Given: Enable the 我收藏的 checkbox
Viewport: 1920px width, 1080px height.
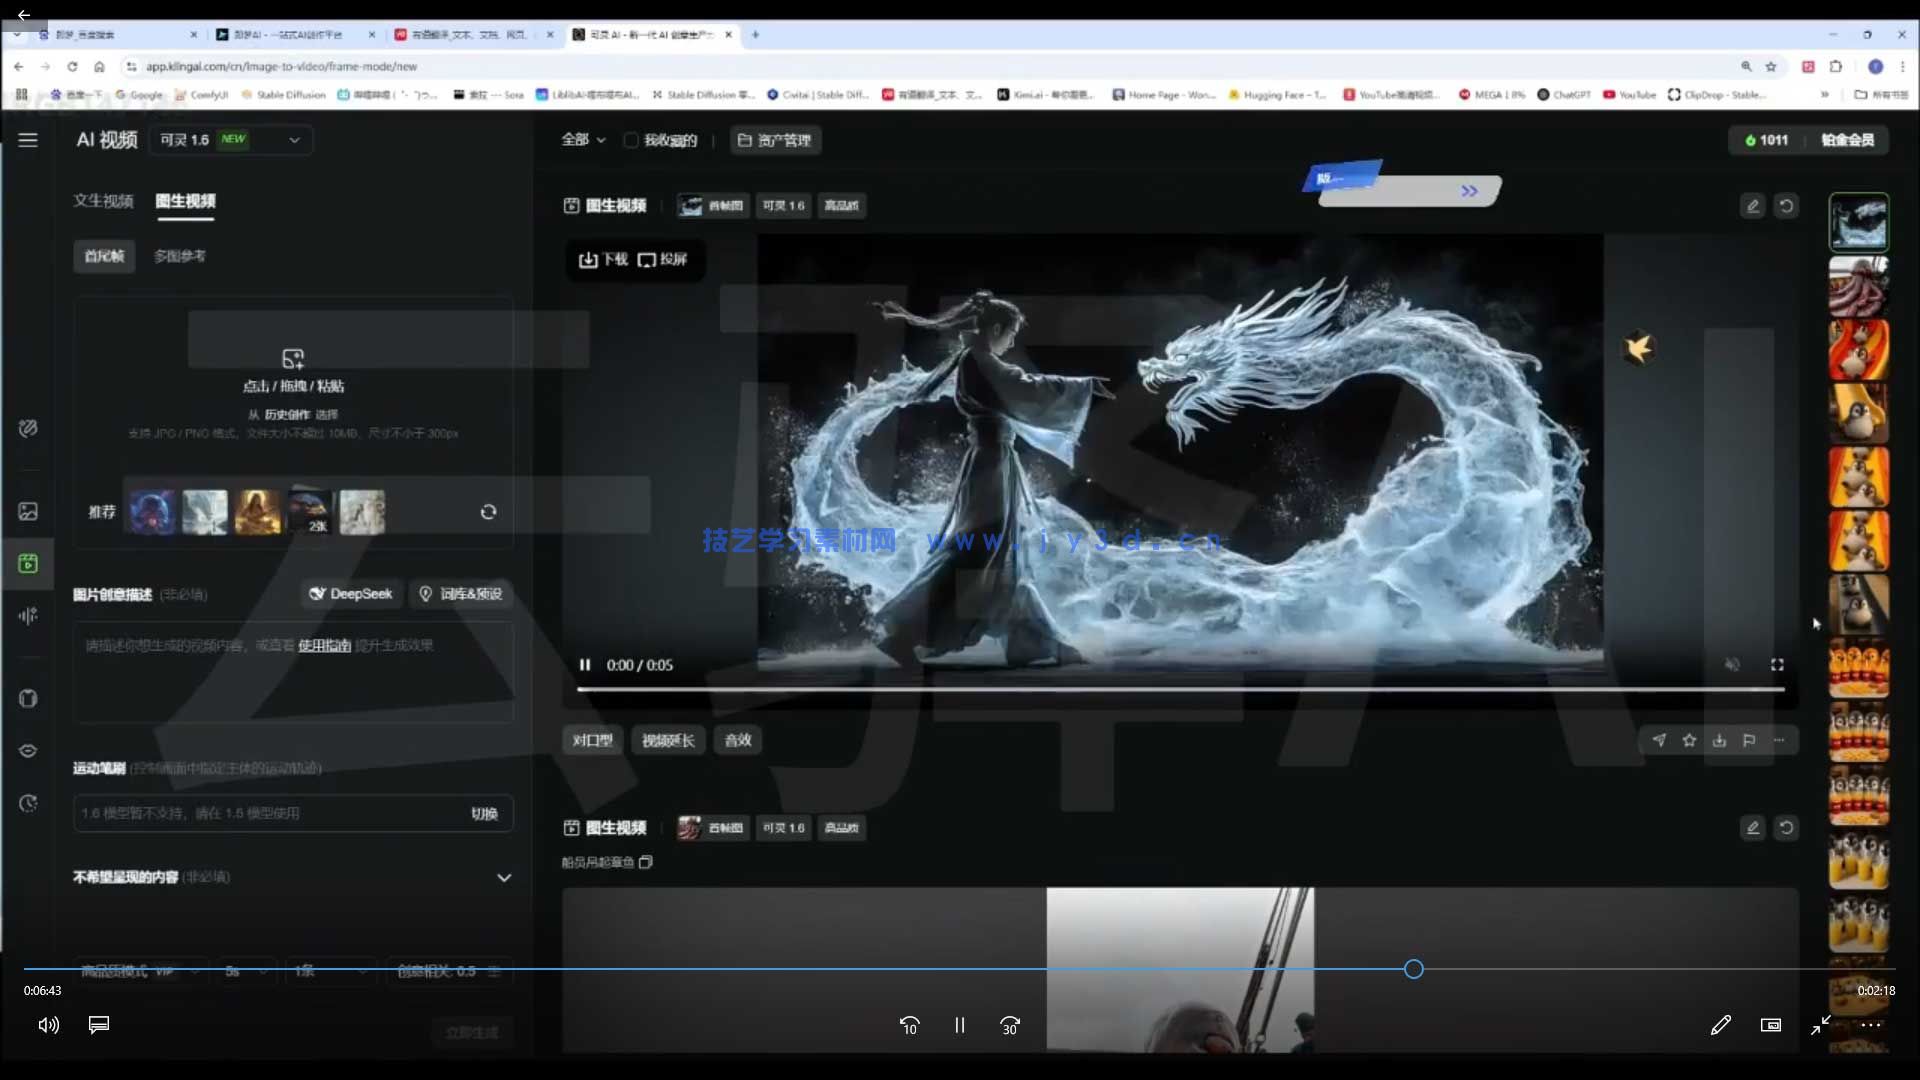Looking at the screenshot, I should 631,140.
